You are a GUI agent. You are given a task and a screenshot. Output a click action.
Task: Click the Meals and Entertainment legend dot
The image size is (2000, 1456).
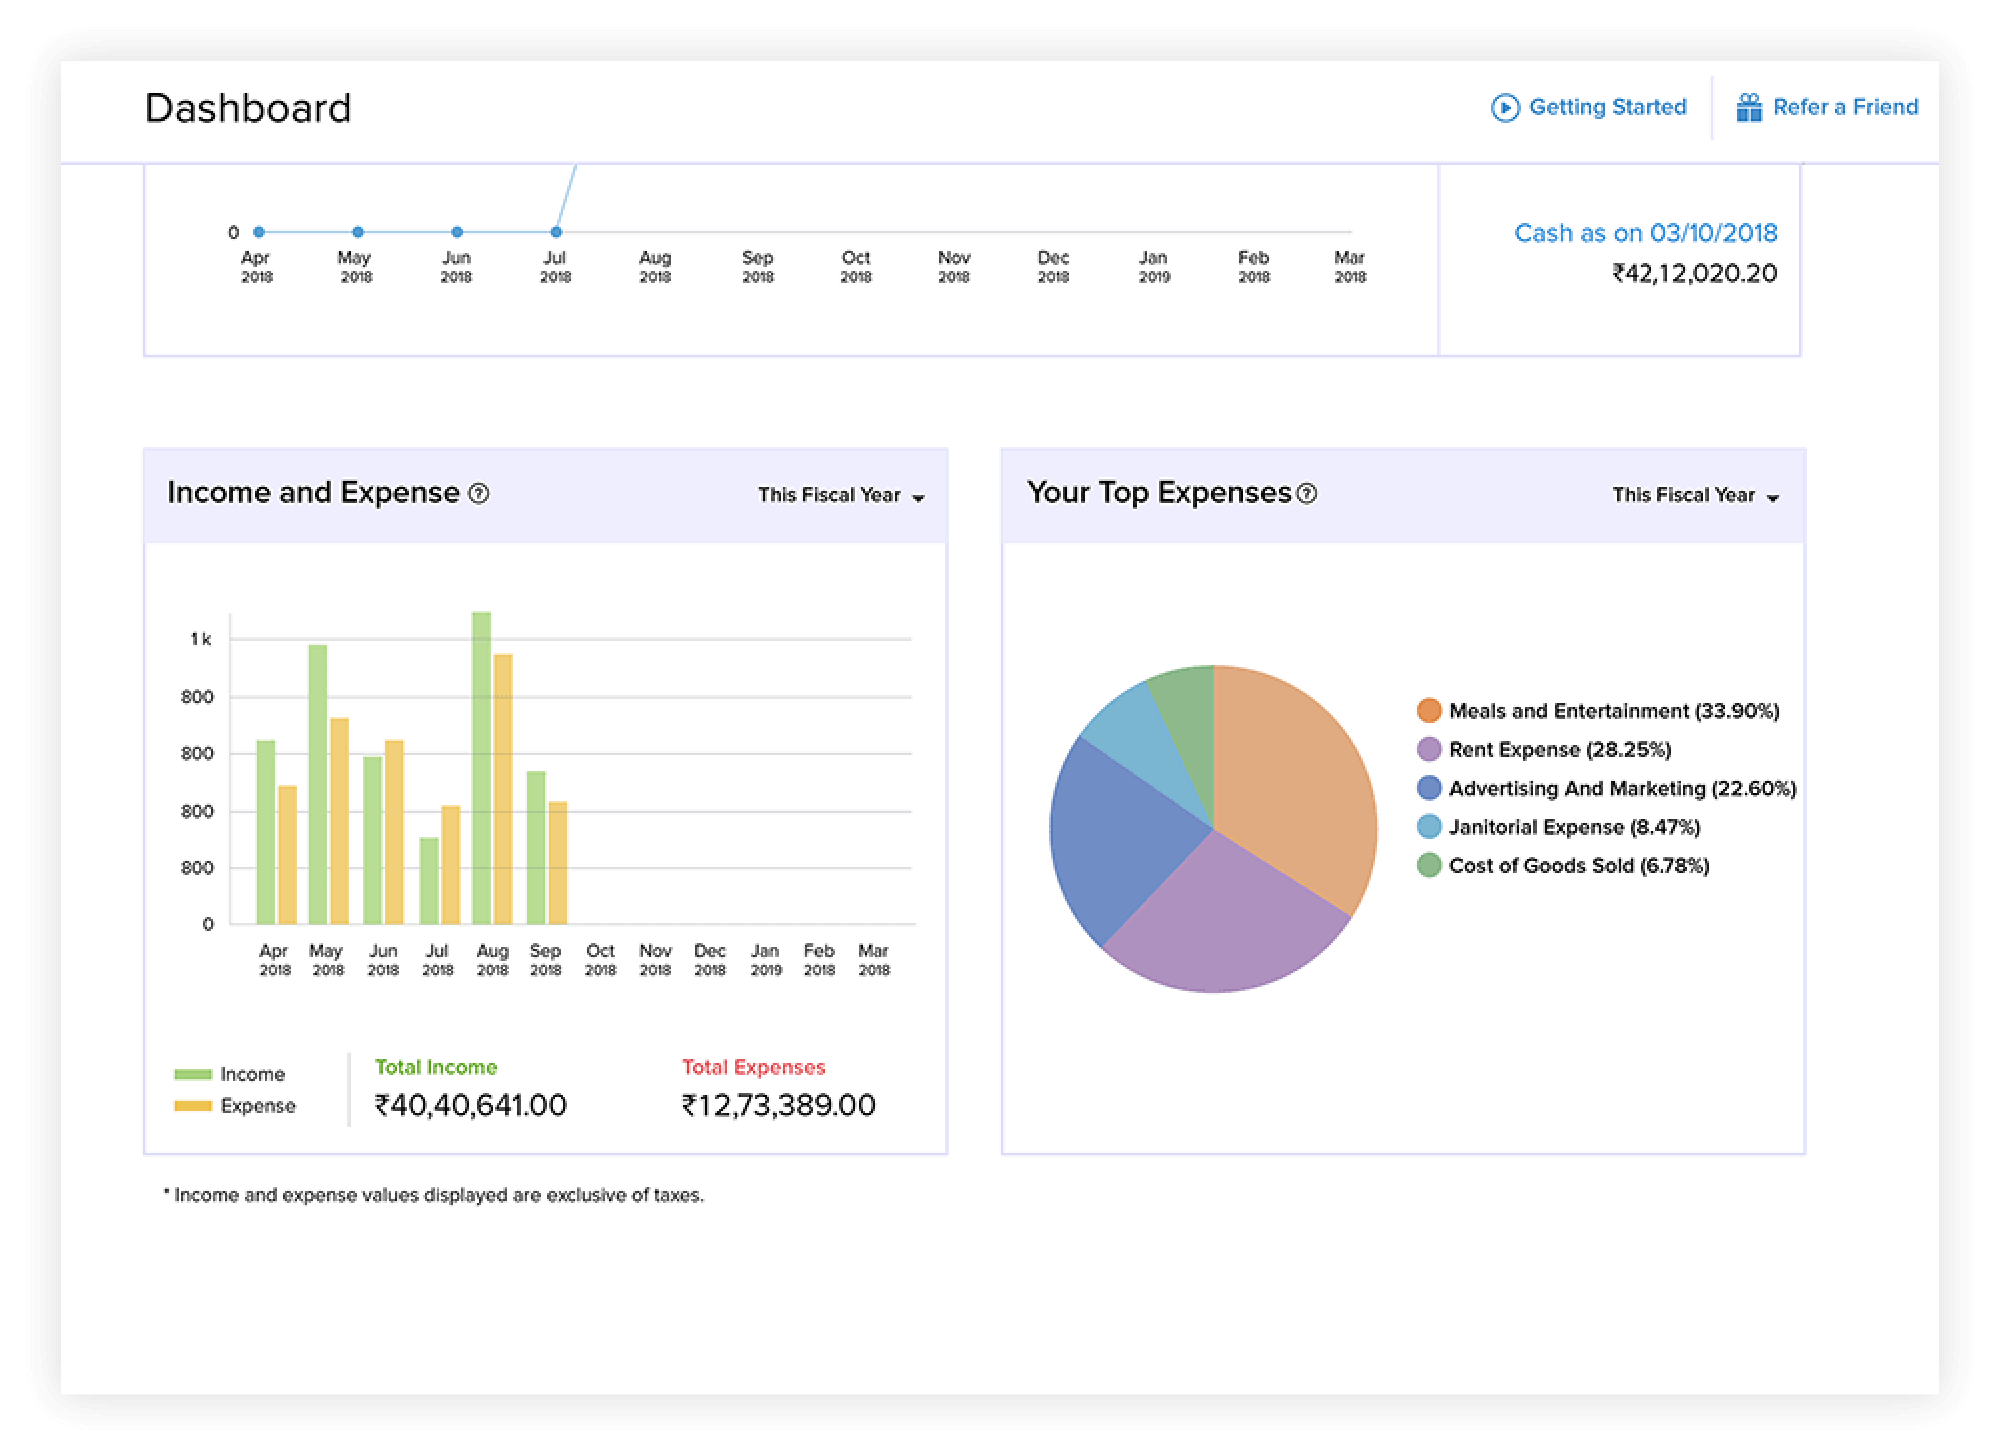coord(1429,711)
